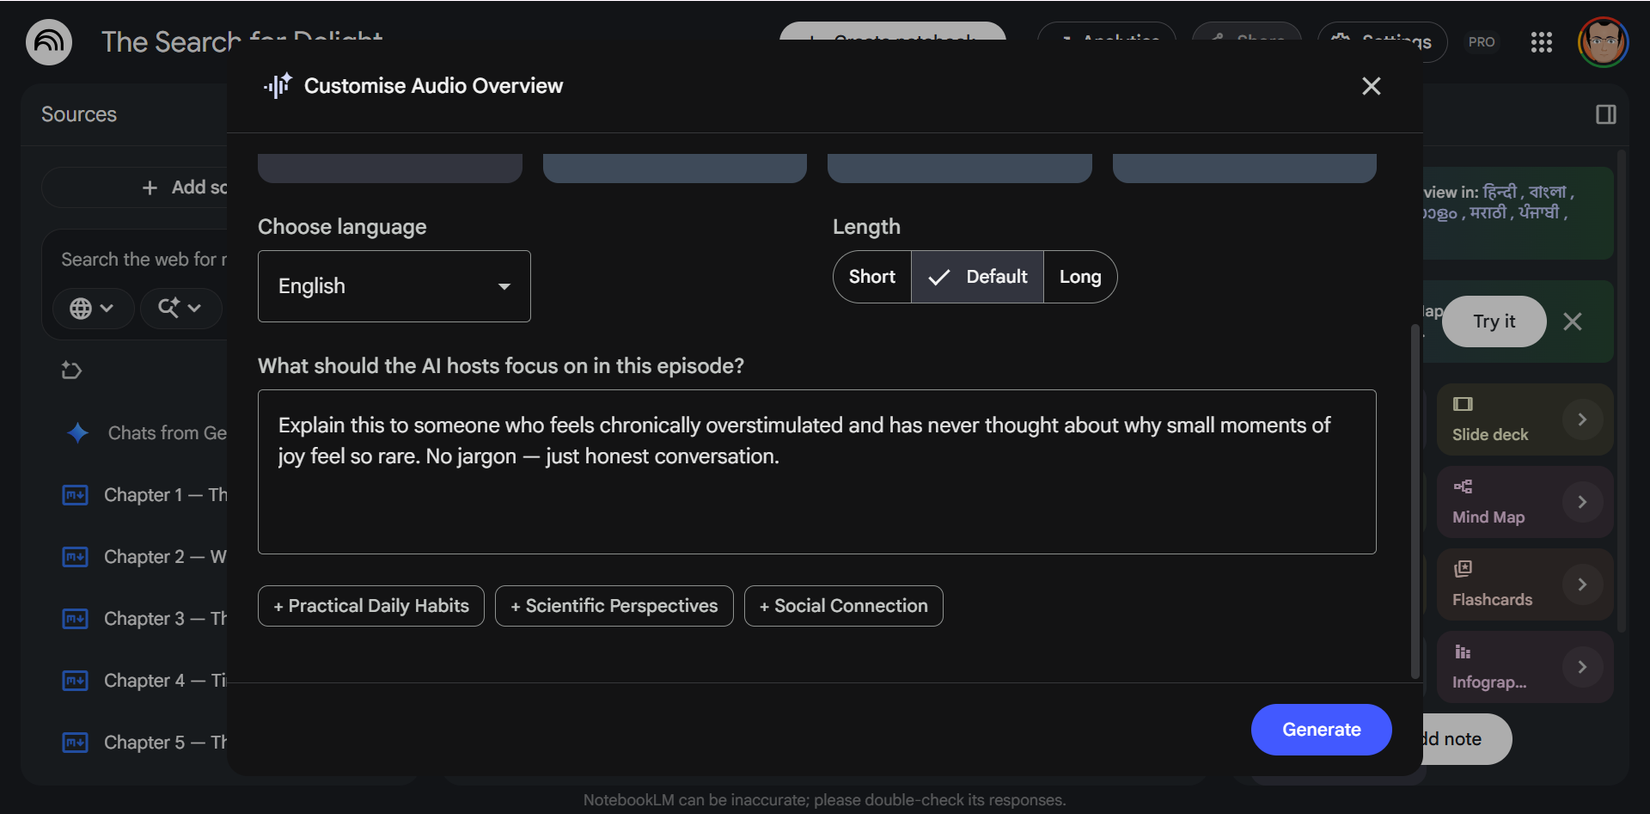Click the Chapter 4 markdown source icon
Image resolution: width=1650 pixels, height=814 pixels.
(75, 681)
